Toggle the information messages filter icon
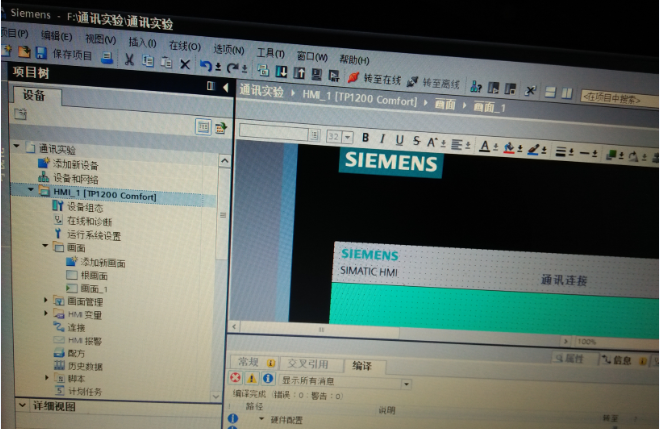 268,378
